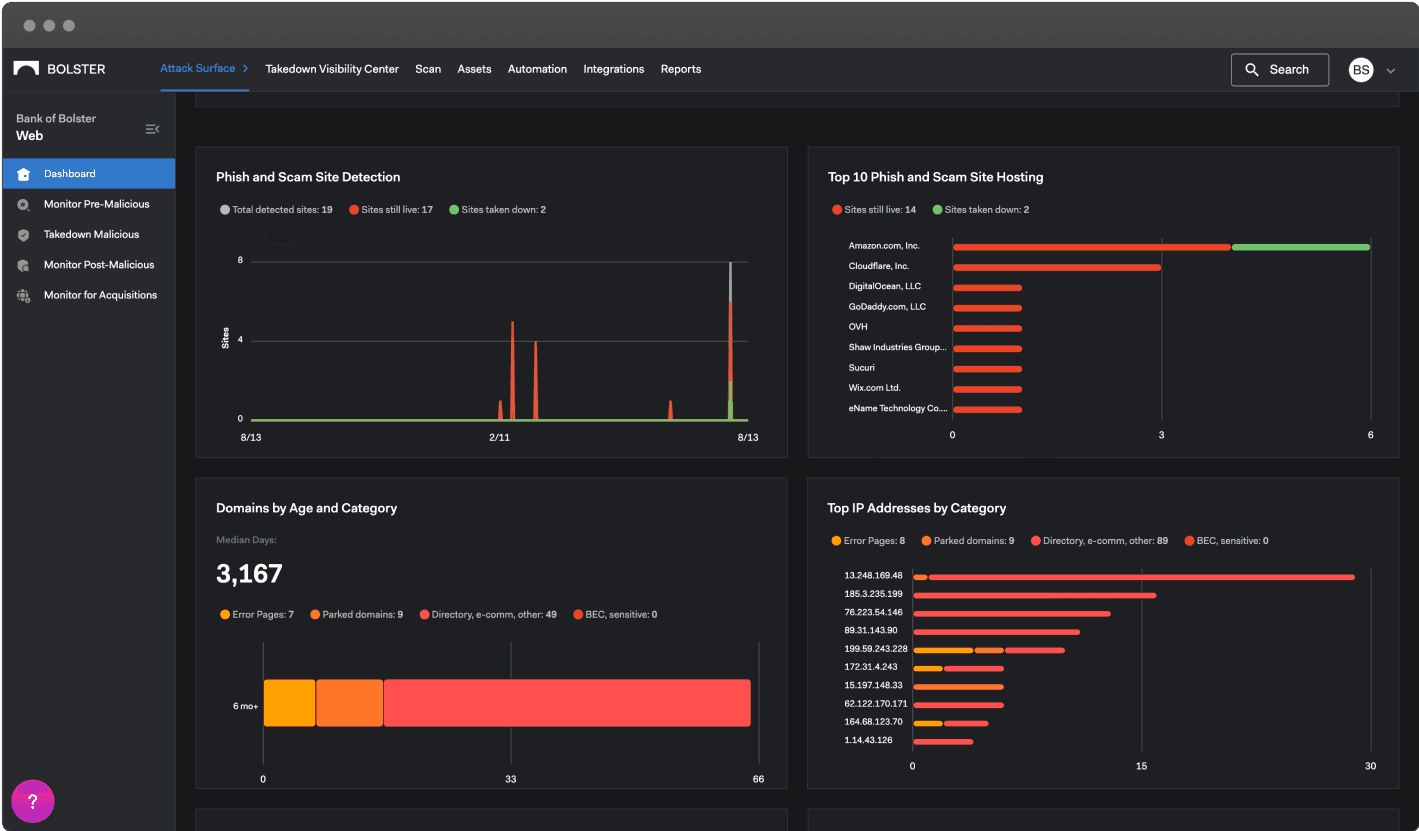Click the Shaw Industries Group label
This screenshot has width=1419, height=831.
click(x=898, y=348)
